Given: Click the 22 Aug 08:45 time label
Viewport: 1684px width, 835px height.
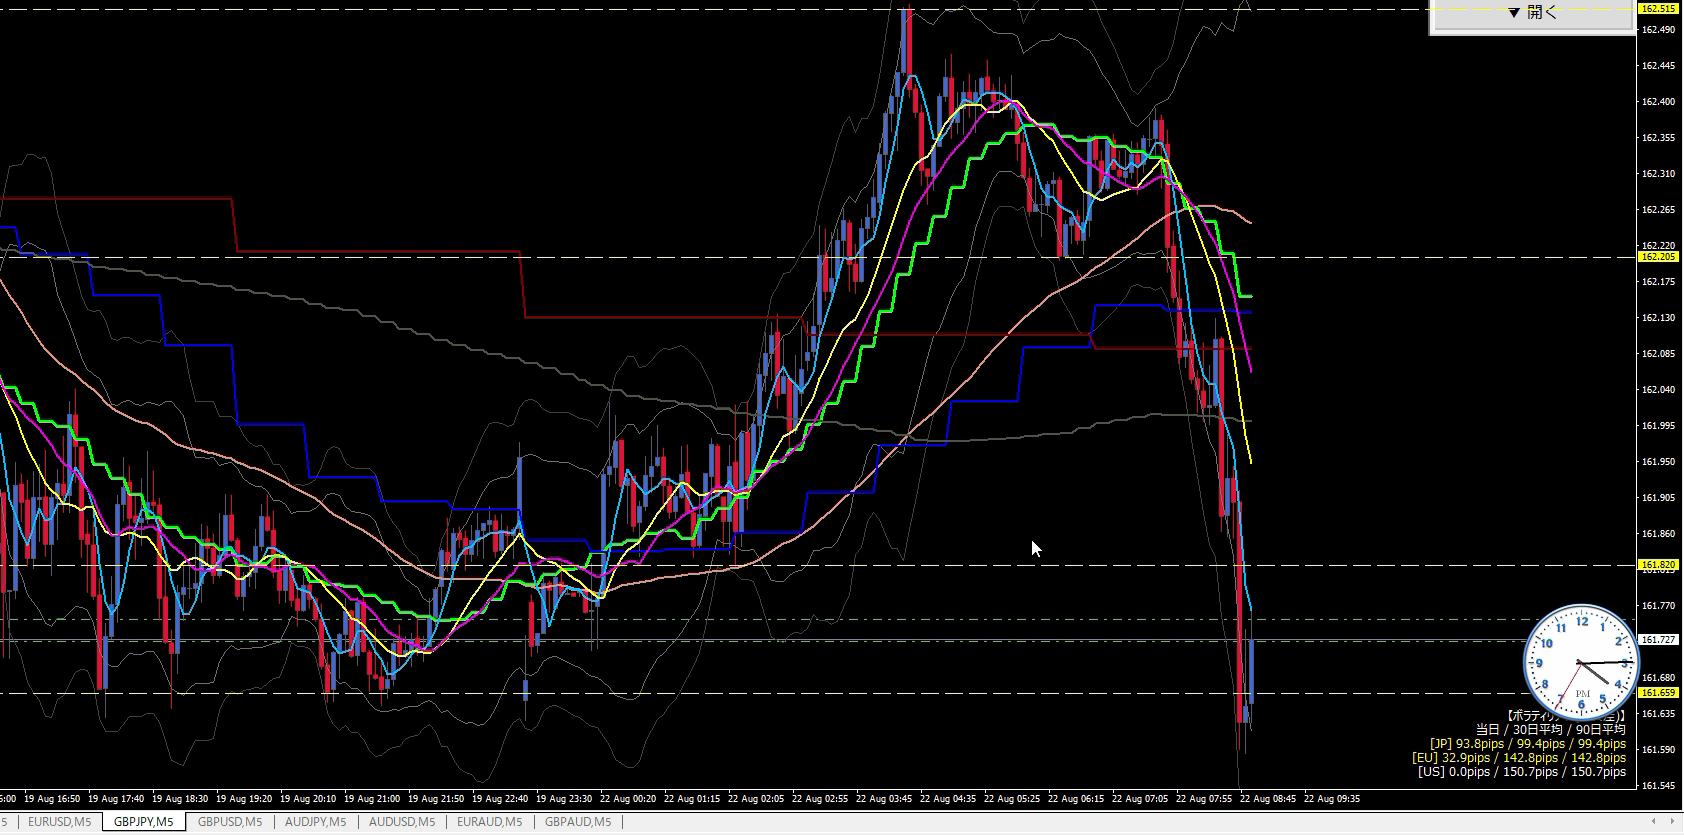Looking at the screenshot, I should tap(1270, 799).
